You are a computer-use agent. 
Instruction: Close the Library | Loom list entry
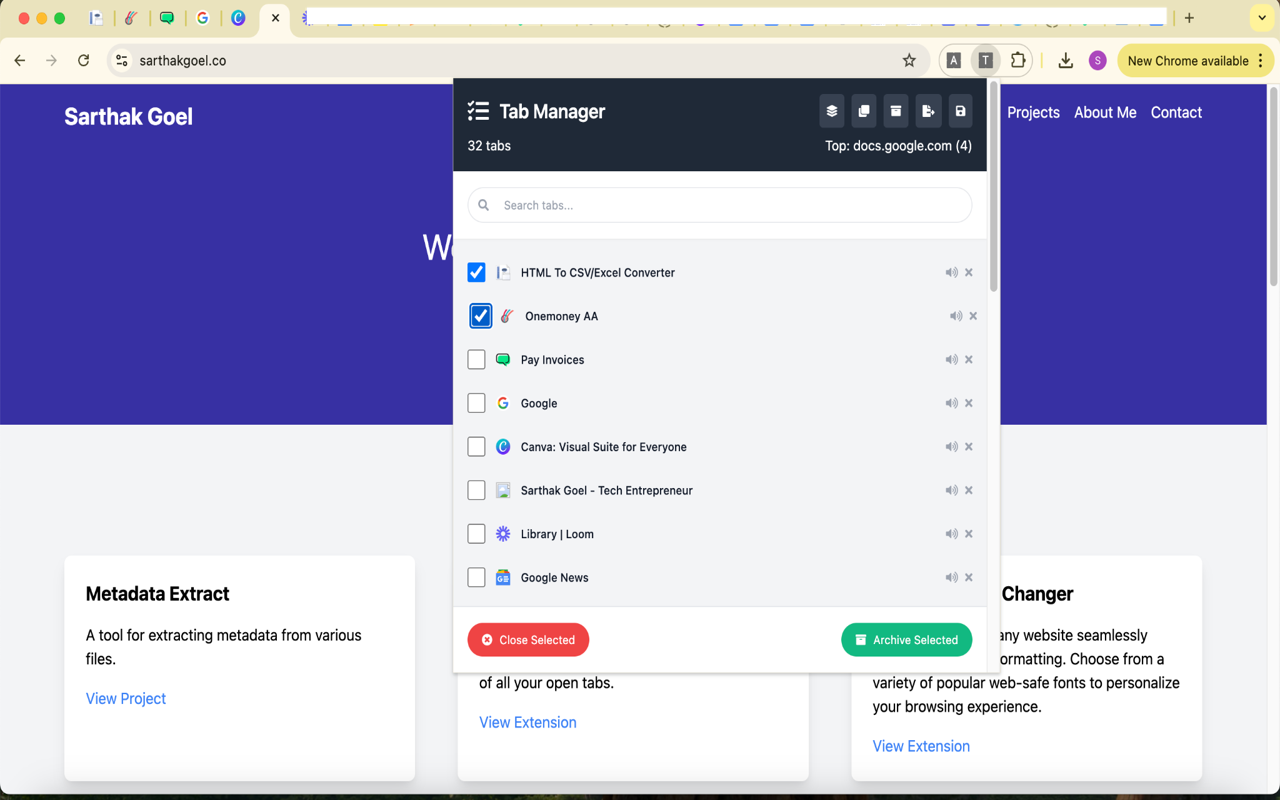969,534
